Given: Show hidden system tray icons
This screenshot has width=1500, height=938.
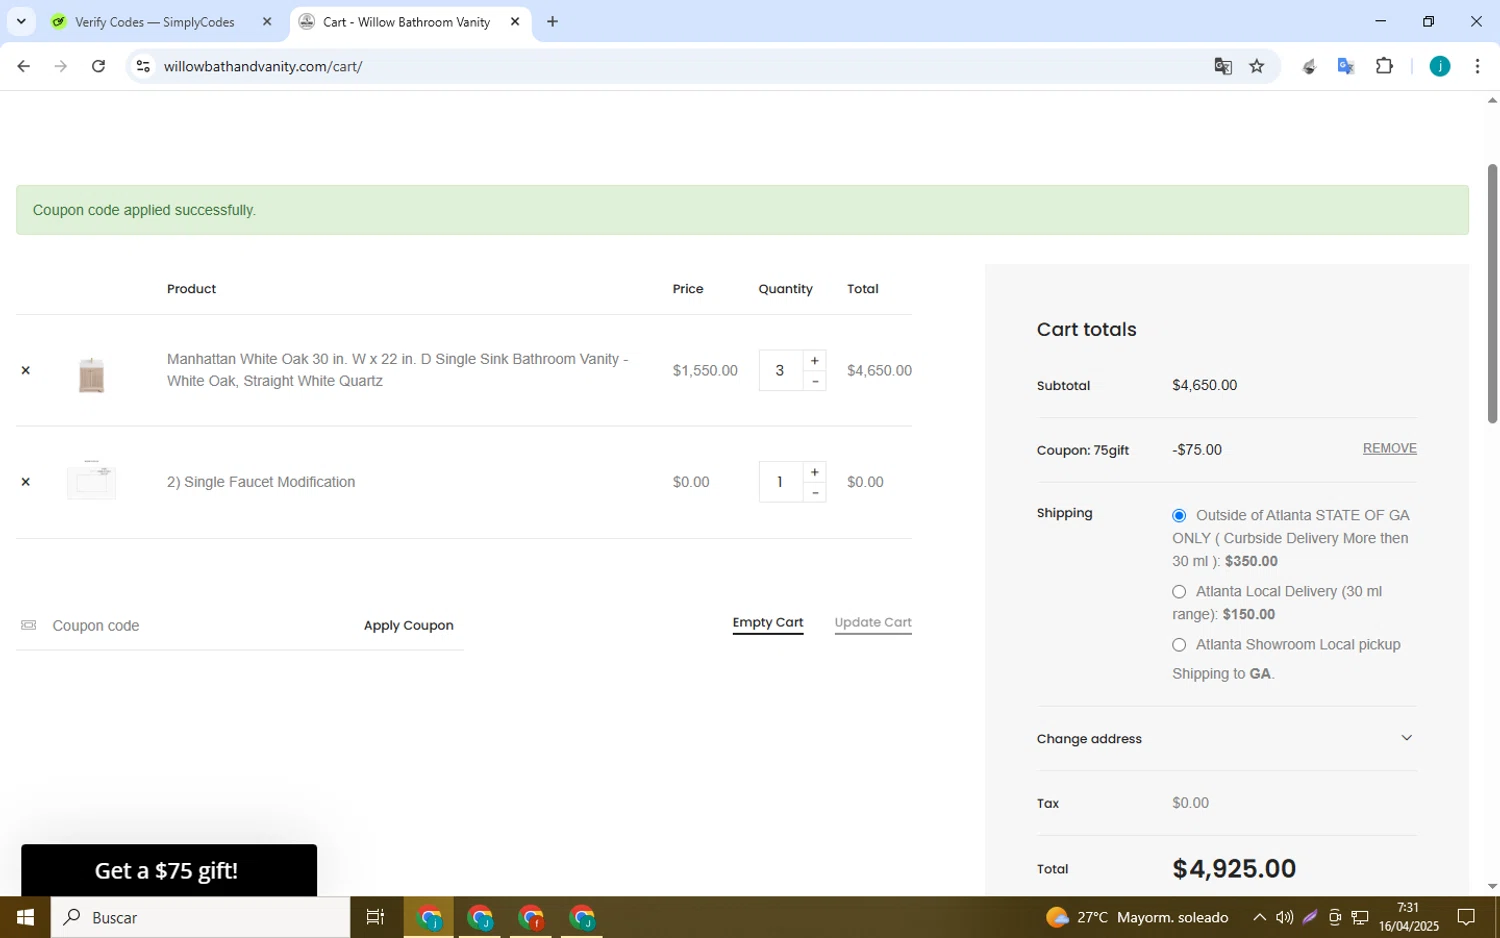Looking at the screenshot, I should (x=1259, y=917).
